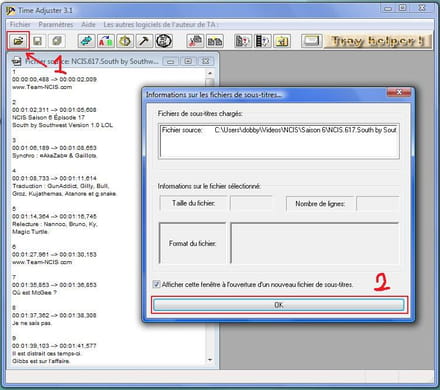Screen dimensions: 440x390
Task: Click the subtitle scrollbar down arrow
Action: coord(210,360)
